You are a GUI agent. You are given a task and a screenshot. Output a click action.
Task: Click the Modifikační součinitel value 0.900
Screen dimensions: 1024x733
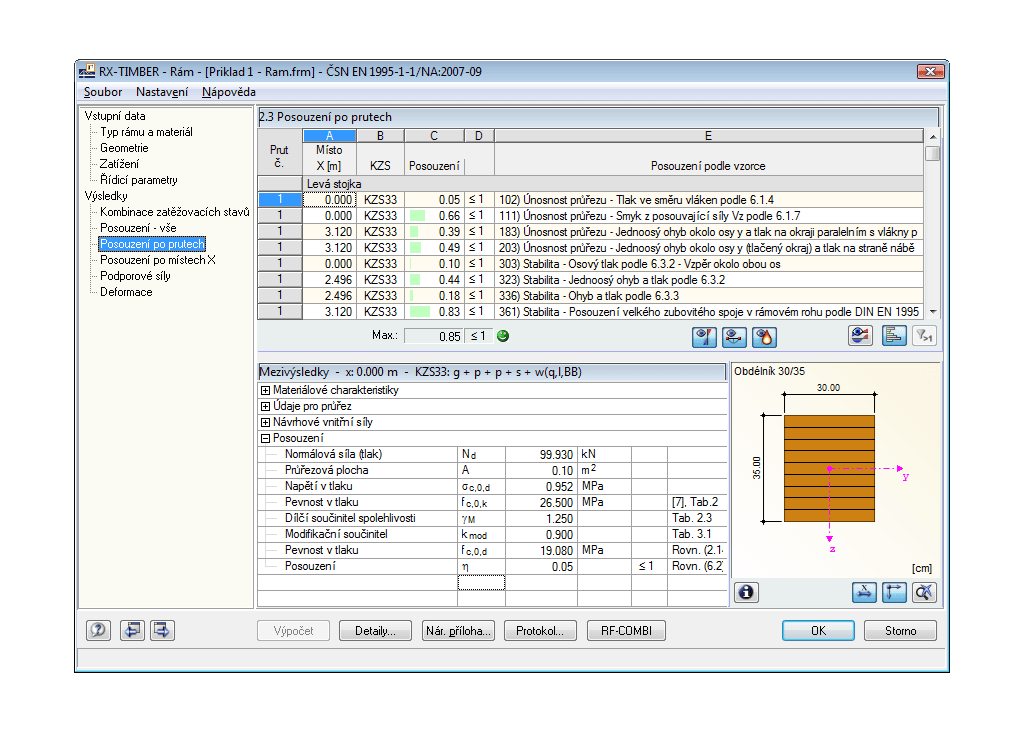tap(541, 534)
